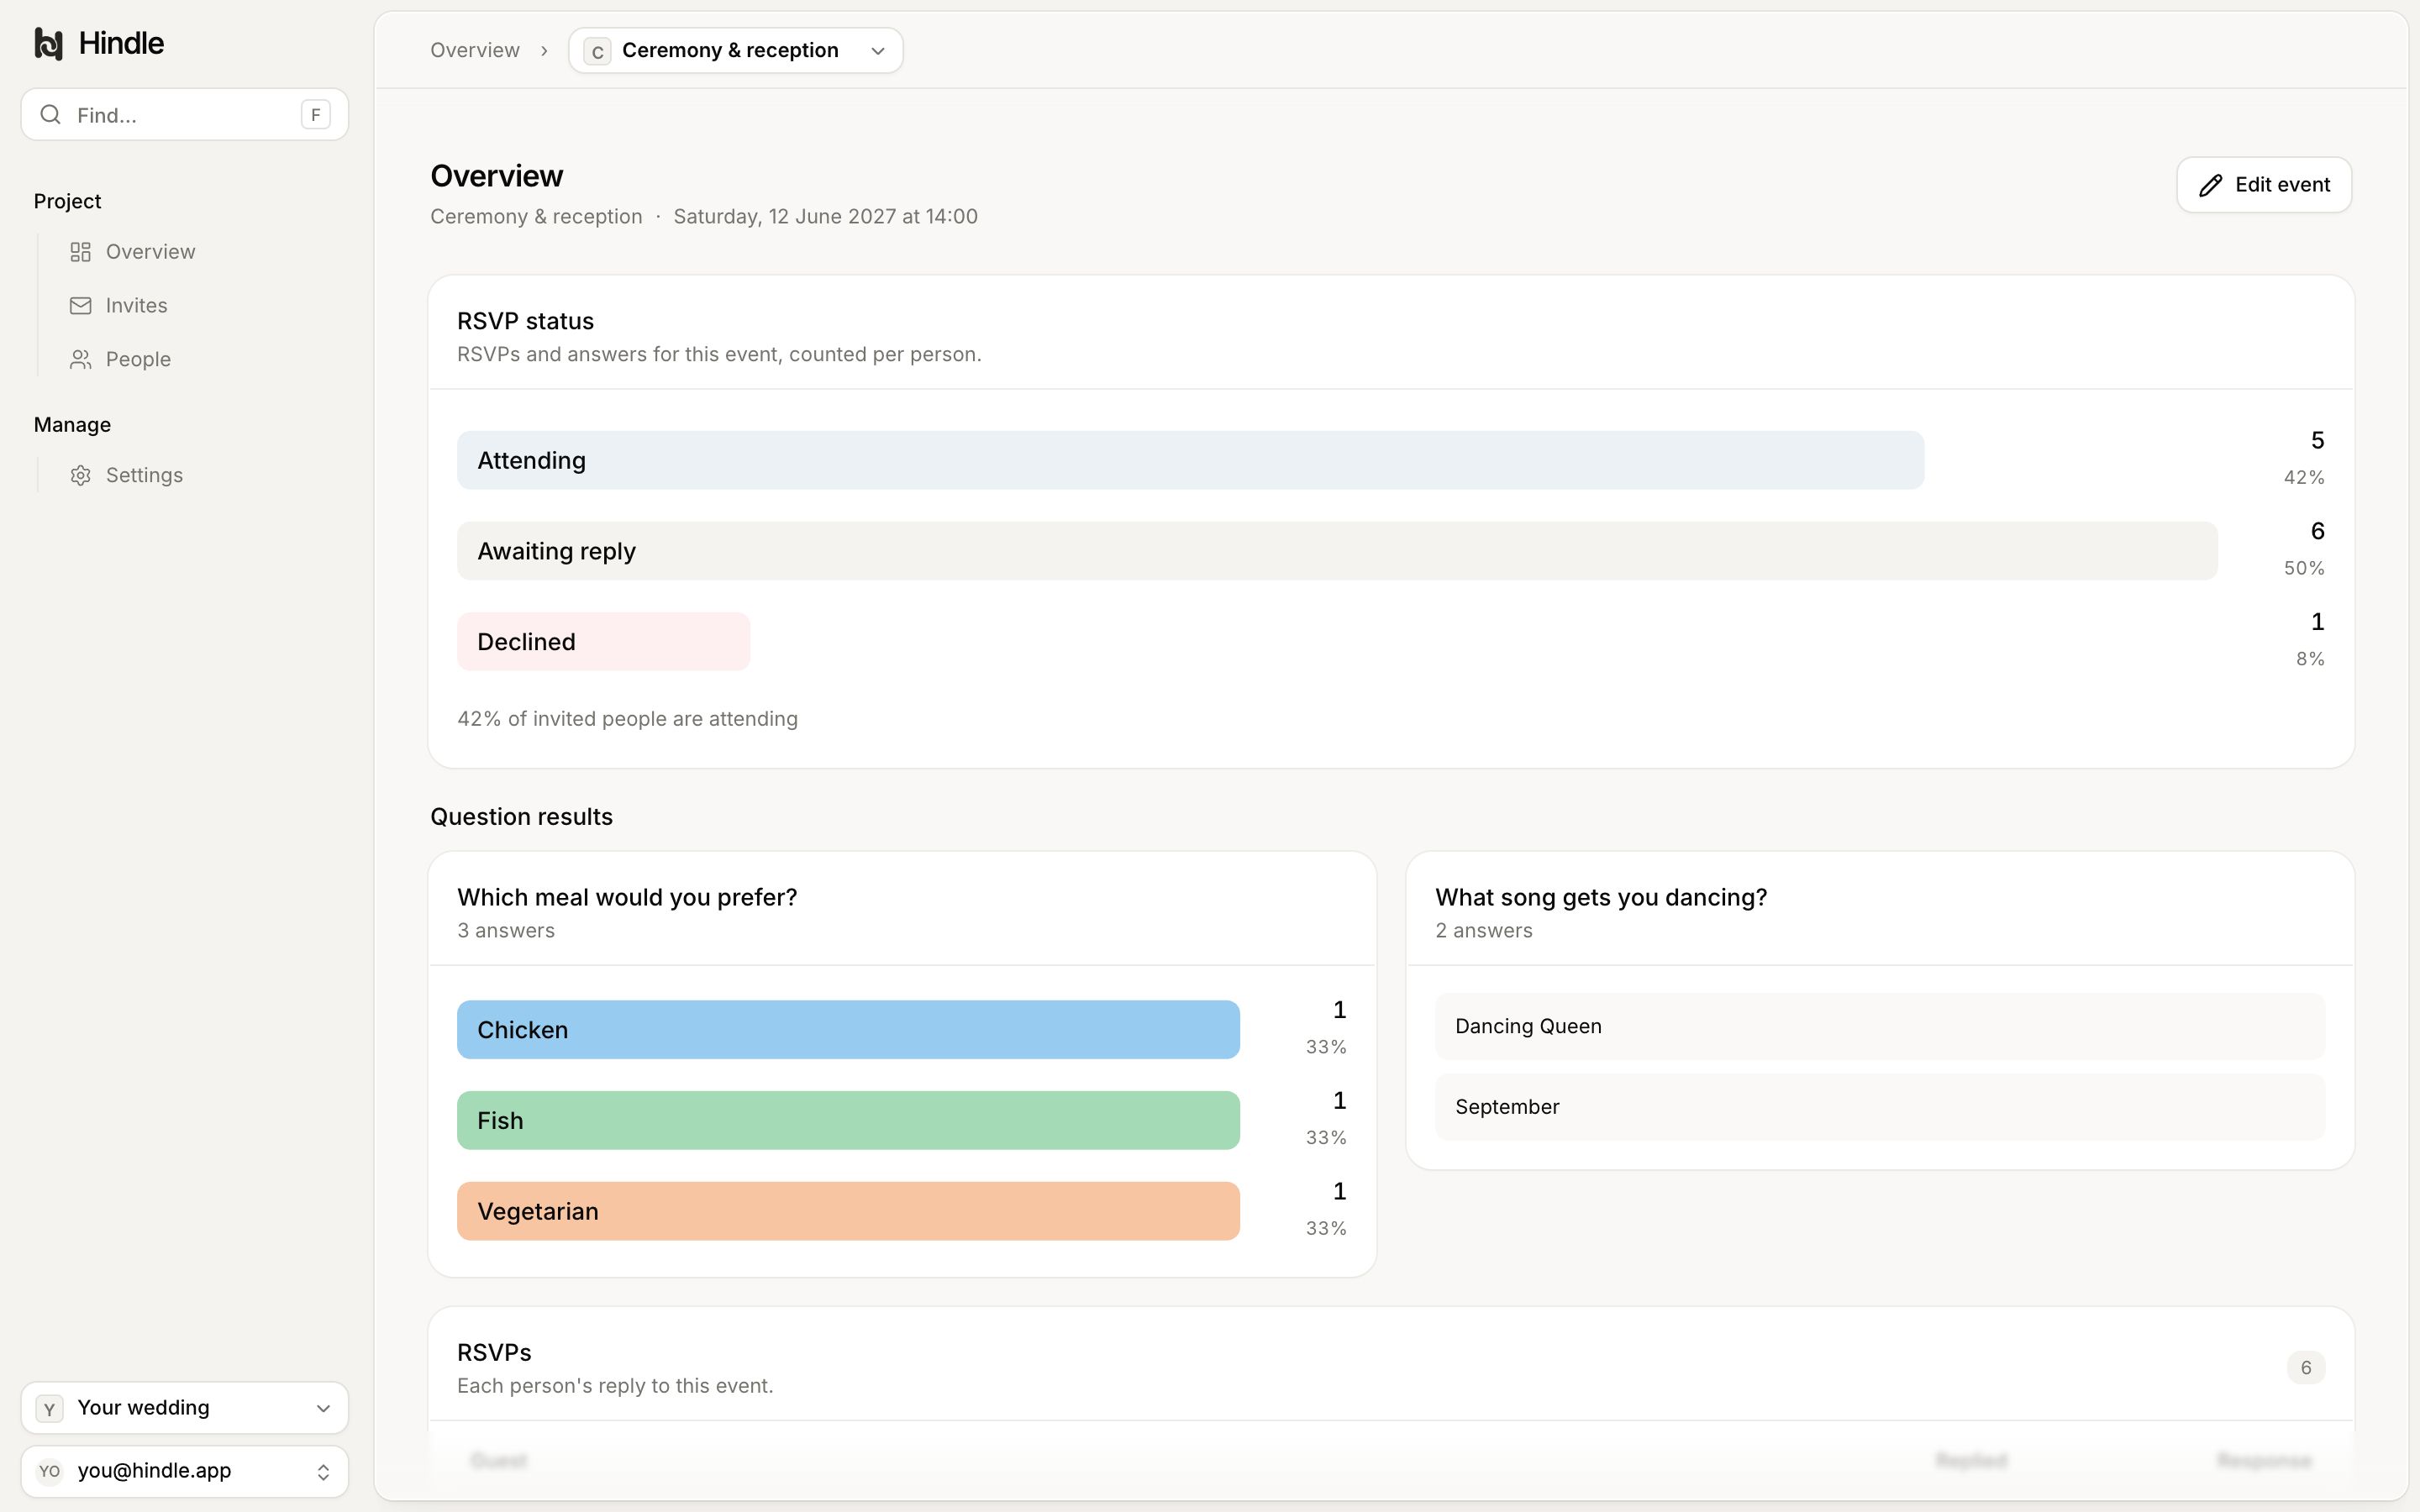Viewport: 2420px width, 1512px height.
Task: Click the C badge beside Ceremony & reception
Action: click(597, 51)
